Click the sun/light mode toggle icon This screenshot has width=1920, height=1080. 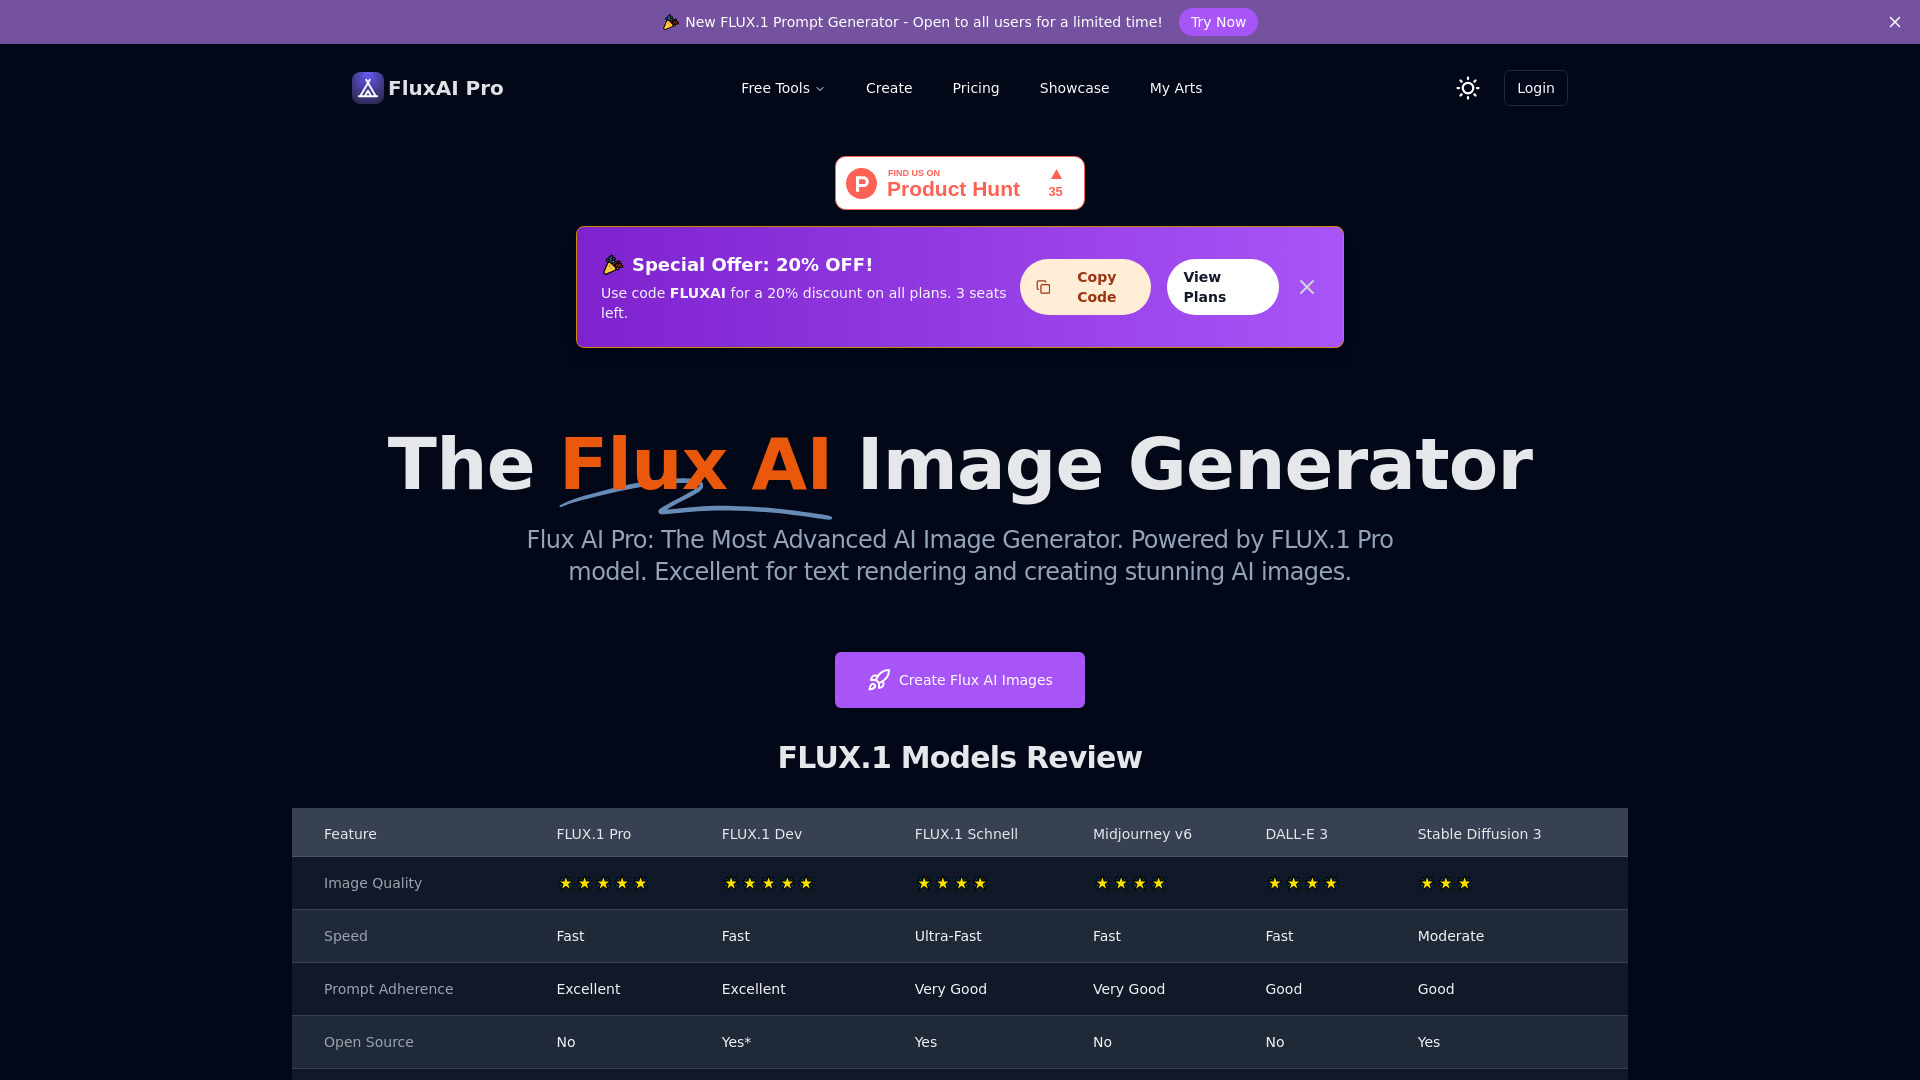[x=1468, y=87]
